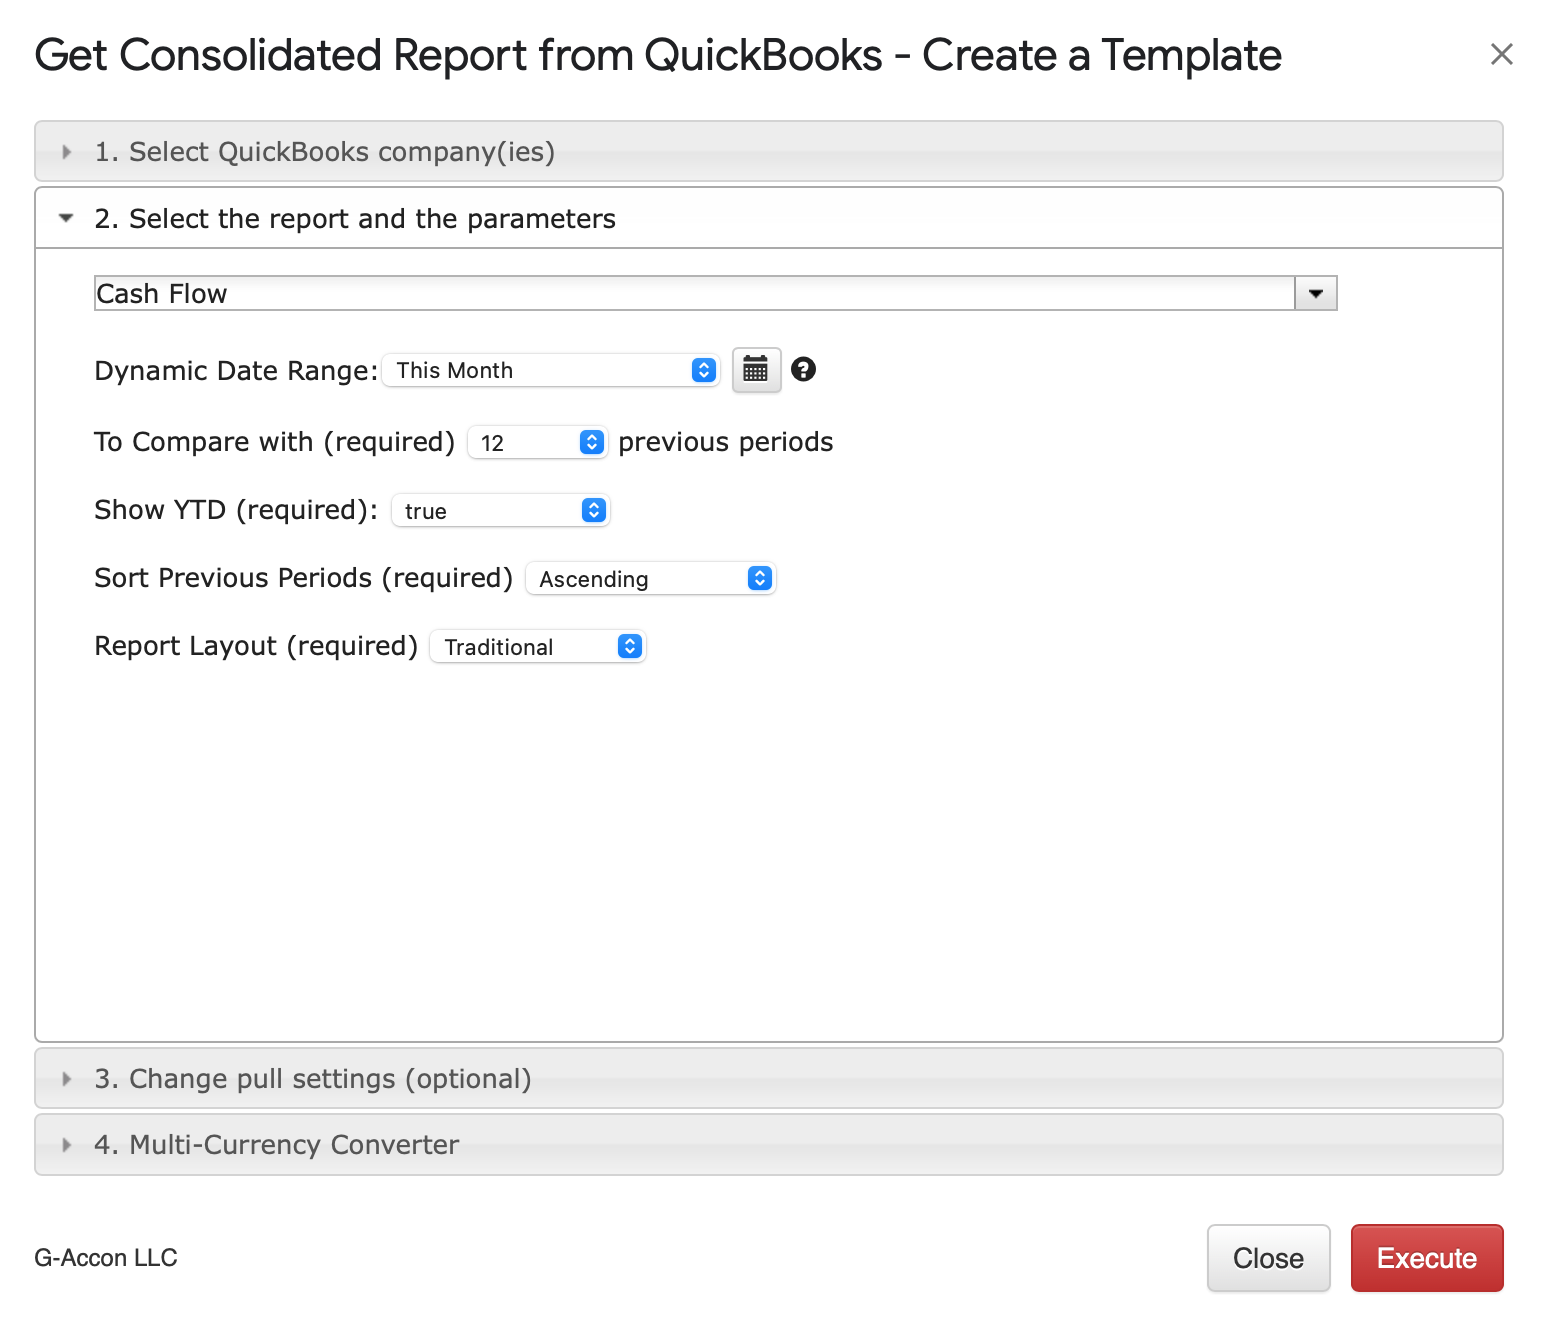The height and width of the screenshot is (1326, 1556).
Task: Collapse section 2 using its down triangle
Action: tap(66, 218)
